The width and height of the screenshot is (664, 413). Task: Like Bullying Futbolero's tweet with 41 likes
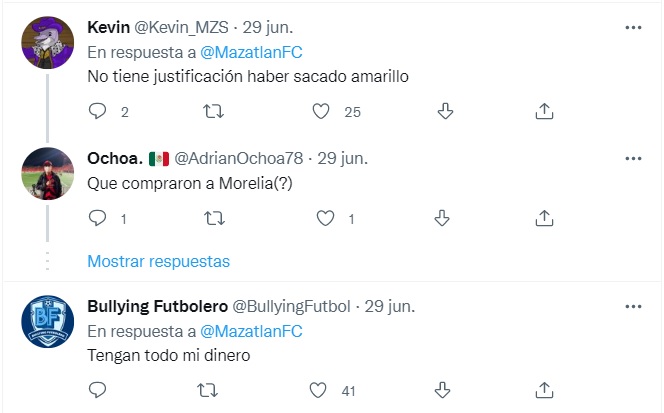click(x=322, y=390)
